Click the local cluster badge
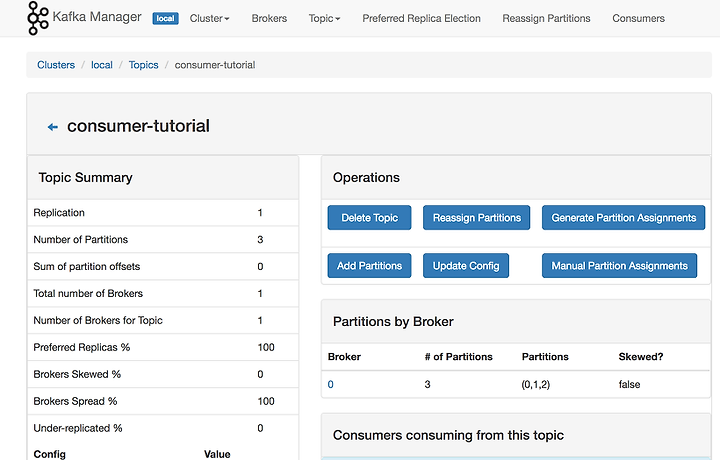This screenshot has height=460, width=720. click(x=165, y=18)
